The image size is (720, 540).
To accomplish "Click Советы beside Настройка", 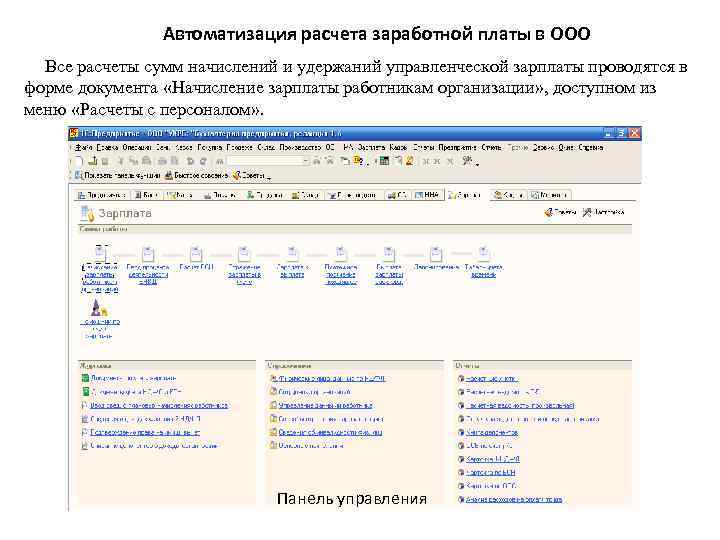I will point(560,212).
